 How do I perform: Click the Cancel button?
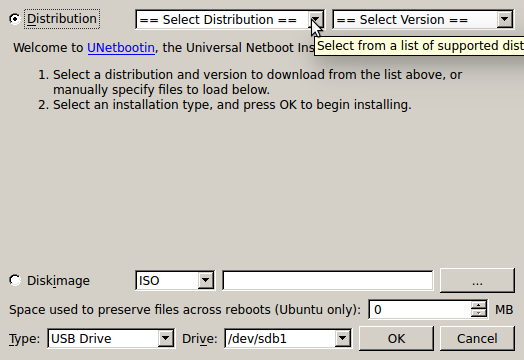click(477, 339)
